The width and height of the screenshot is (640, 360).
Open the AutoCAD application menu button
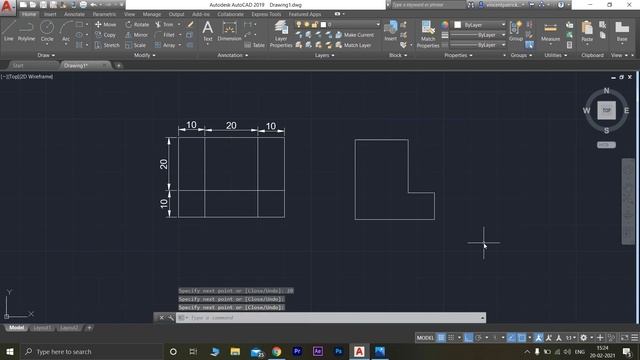[8, 7]
